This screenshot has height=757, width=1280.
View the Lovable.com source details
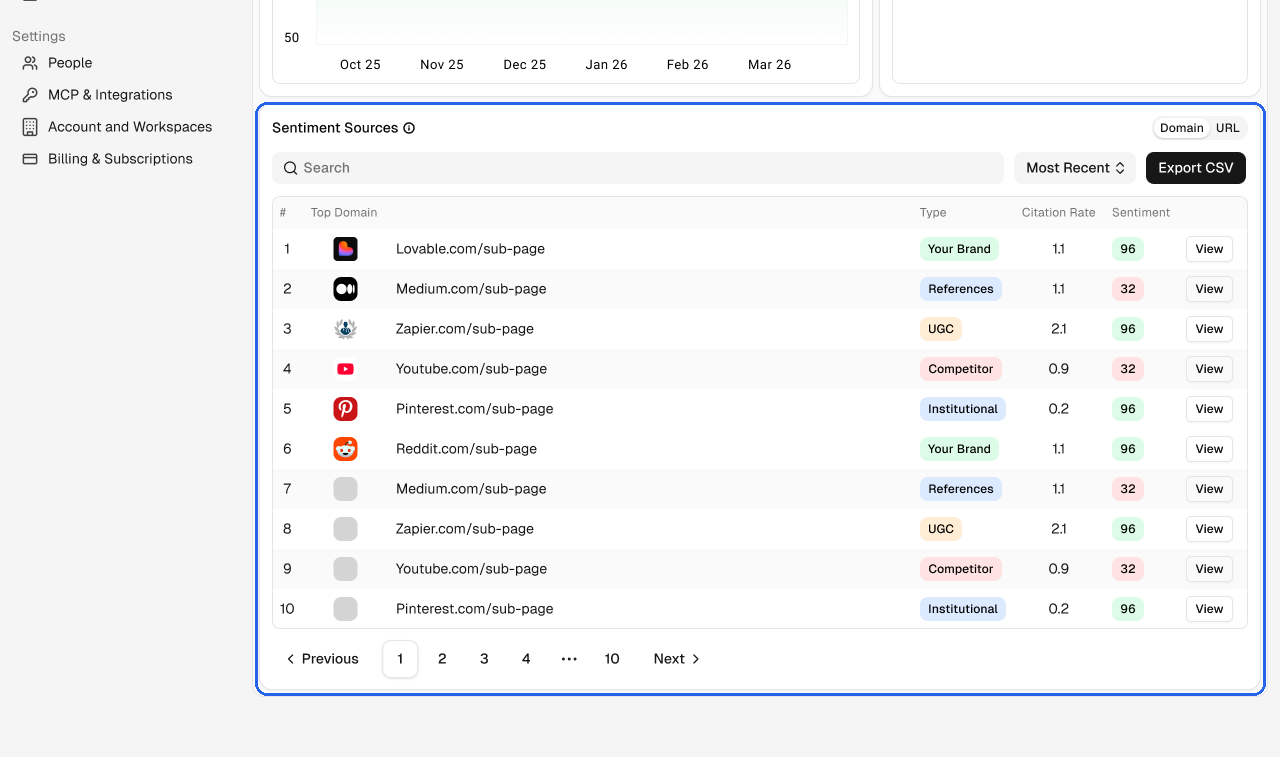point(1209,249)
